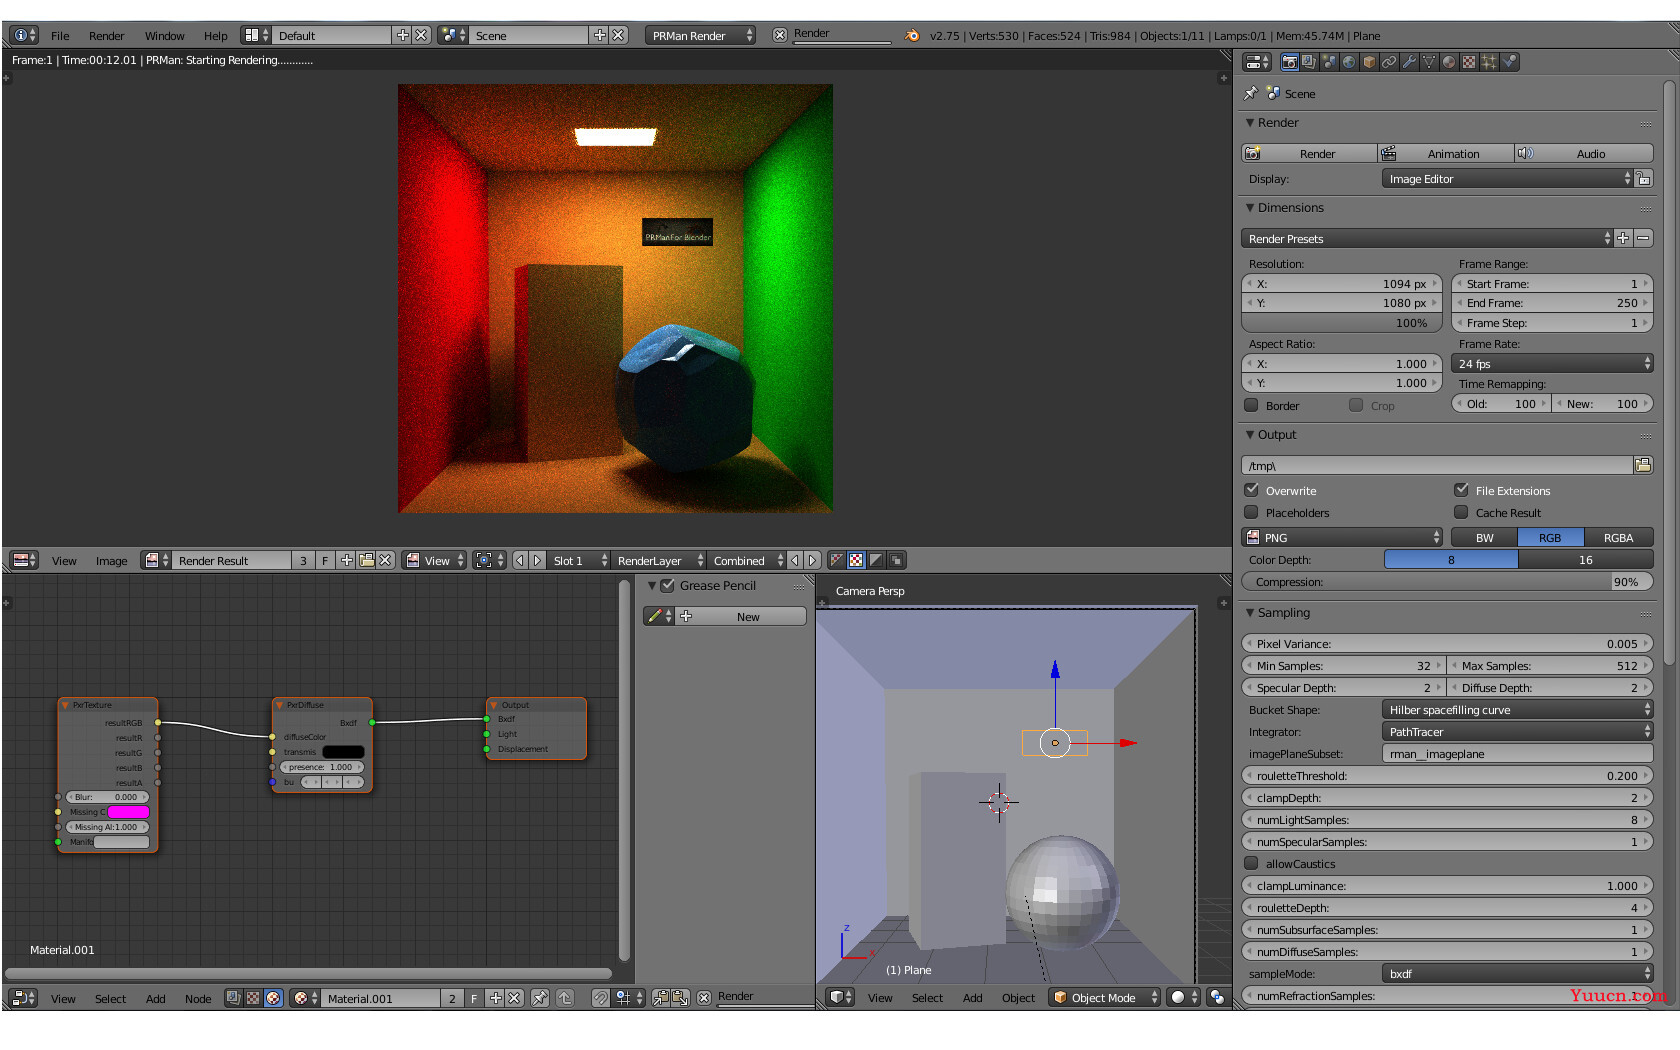
Task: Click the Compression 90% slider
Action: pos(1447,581)
